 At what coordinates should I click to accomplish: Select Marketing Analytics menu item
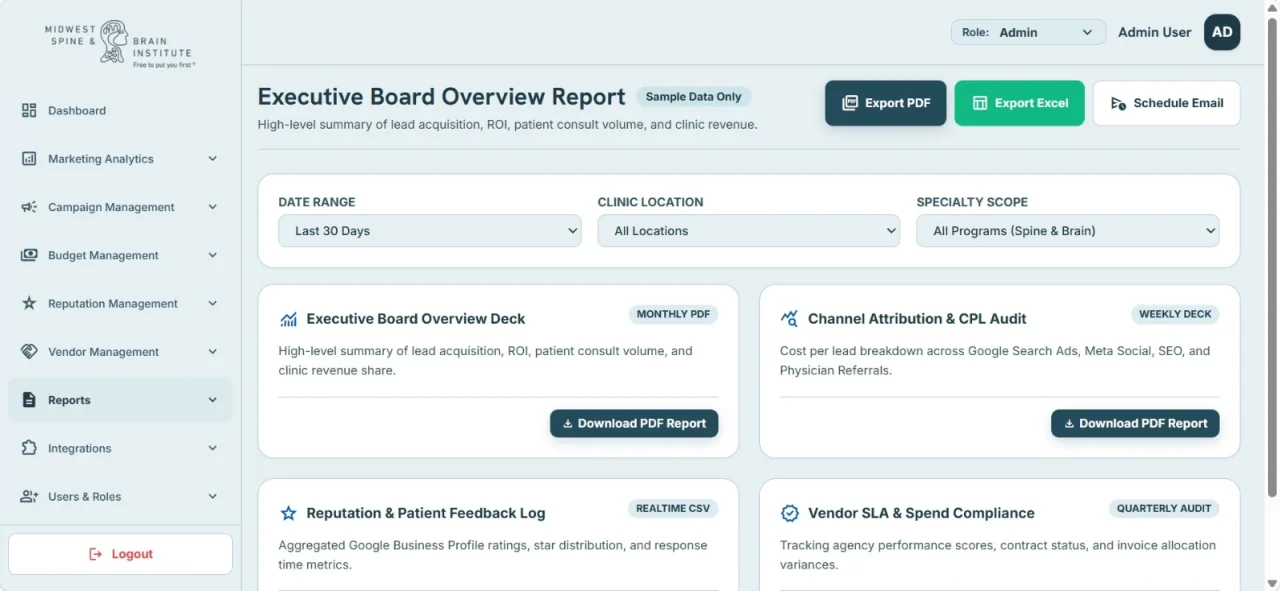point(120,159)
